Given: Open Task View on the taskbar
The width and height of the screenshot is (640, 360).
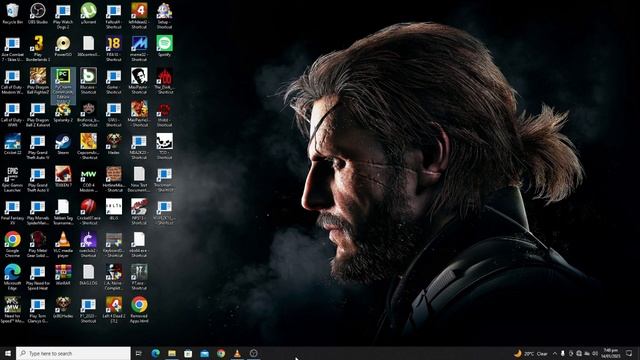Looking at the screenshot, I should coord(139,353).
